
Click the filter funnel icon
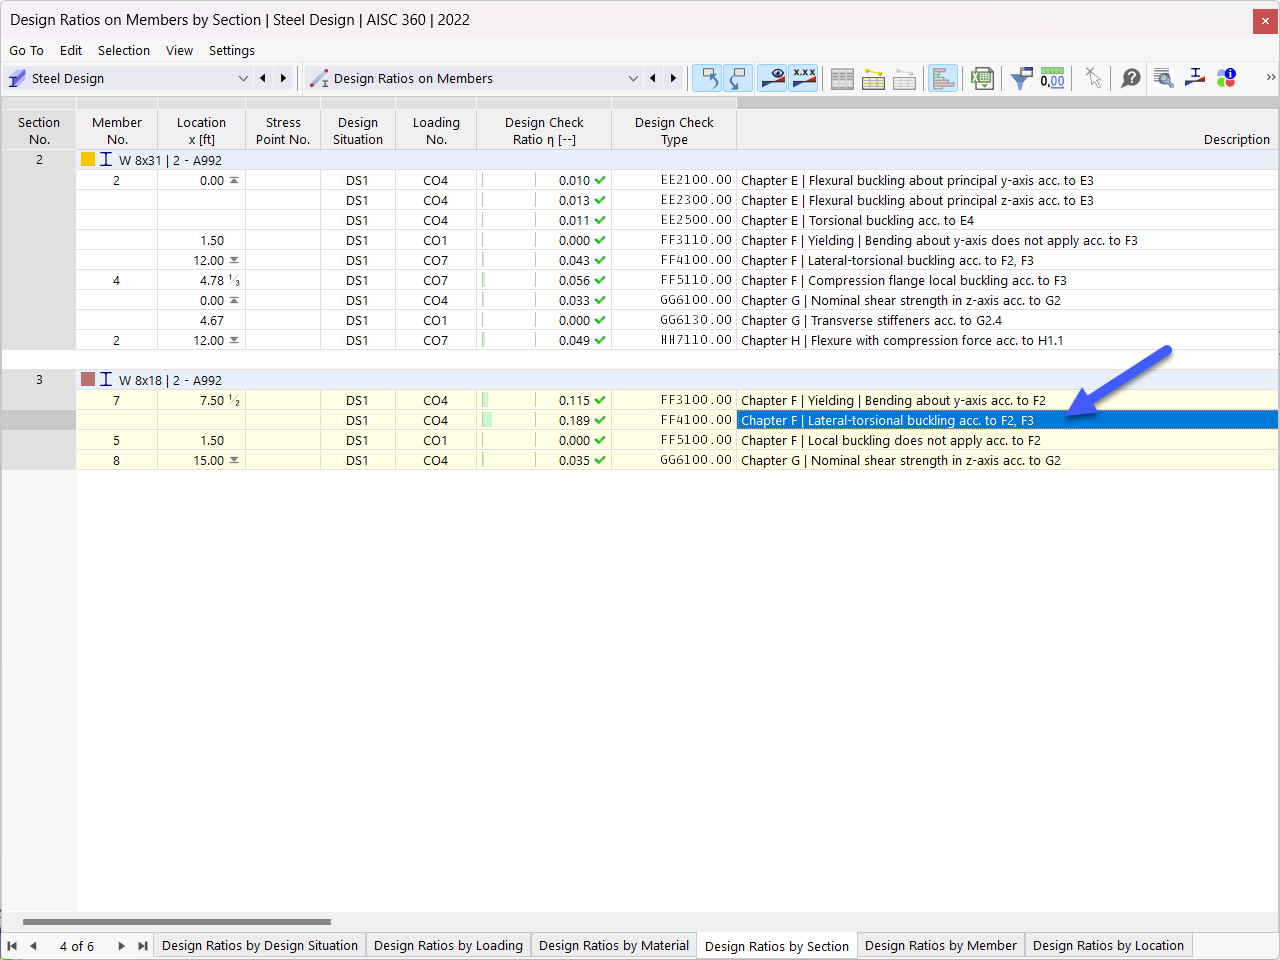1021,78
